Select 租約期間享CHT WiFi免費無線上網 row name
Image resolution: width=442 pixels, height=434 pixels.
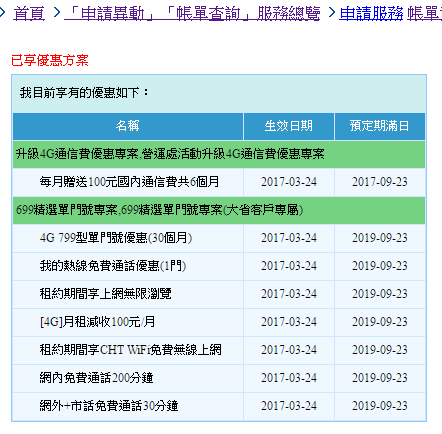[x=130, y=350]
